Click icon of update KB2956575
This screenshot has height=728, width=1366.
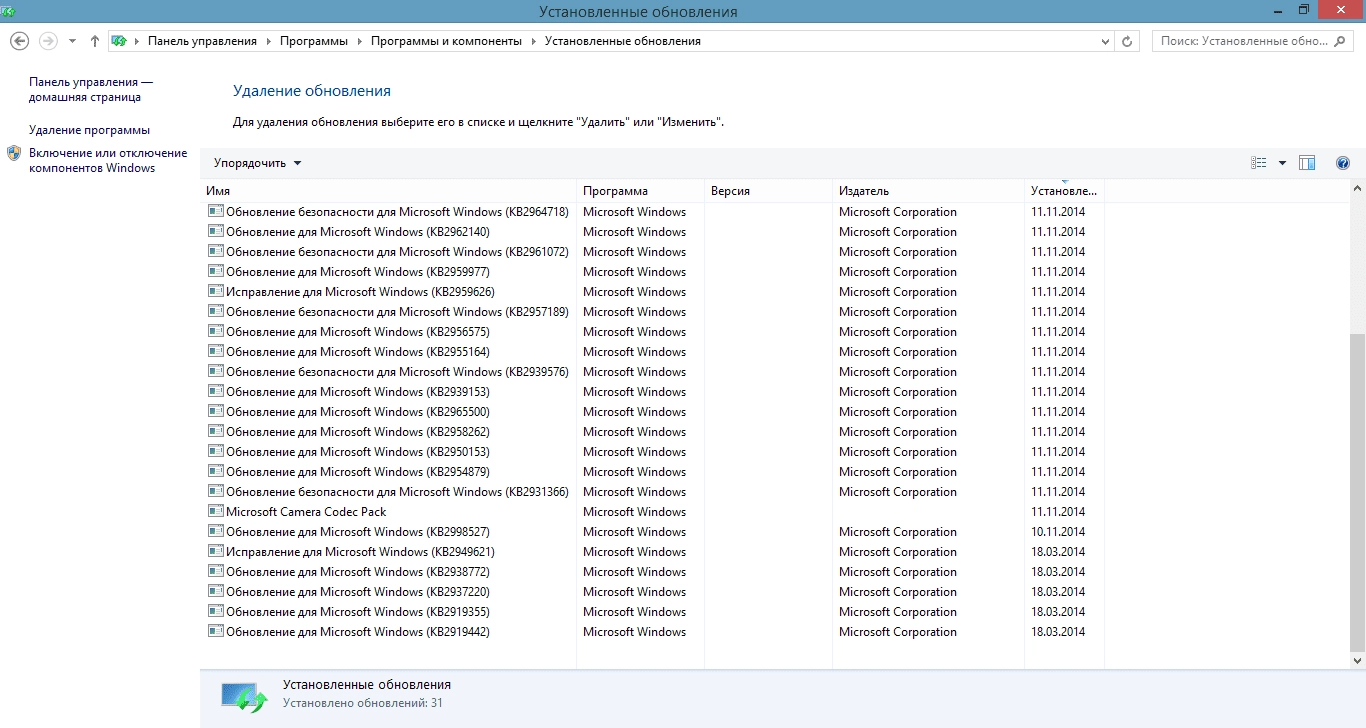[215, 331]
